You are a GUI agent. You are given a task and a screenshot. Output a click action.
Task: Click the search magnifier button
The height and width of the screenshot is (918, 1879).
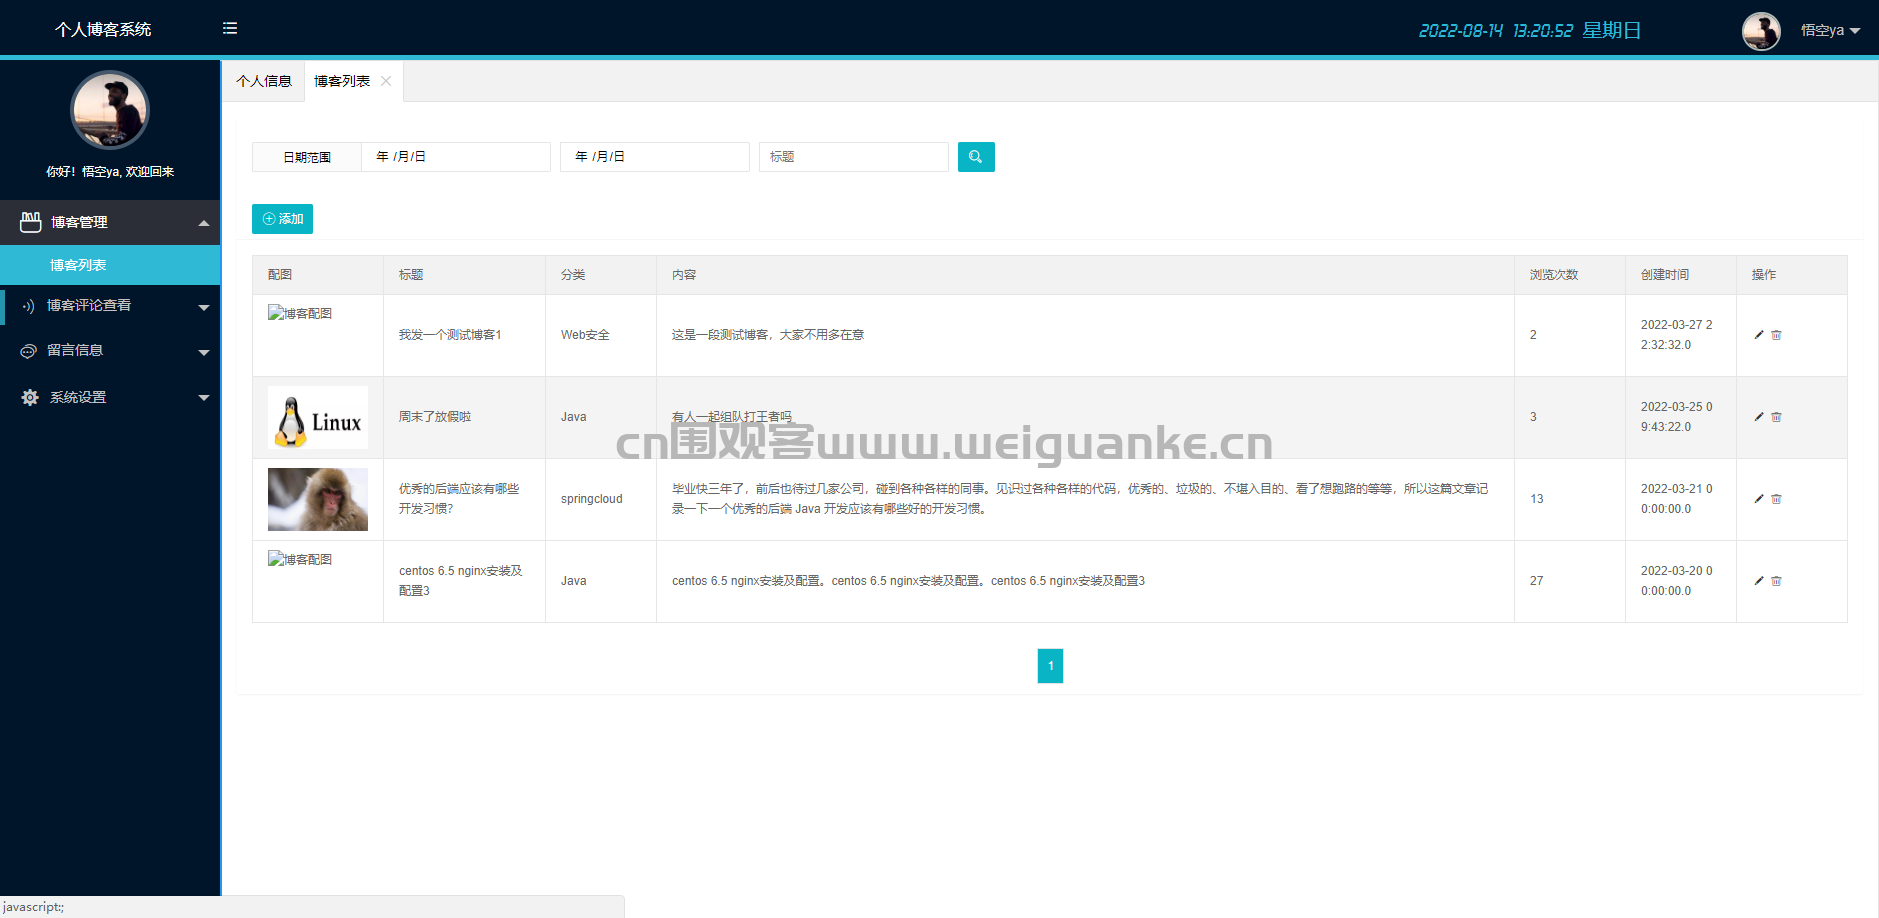point(976,157)
